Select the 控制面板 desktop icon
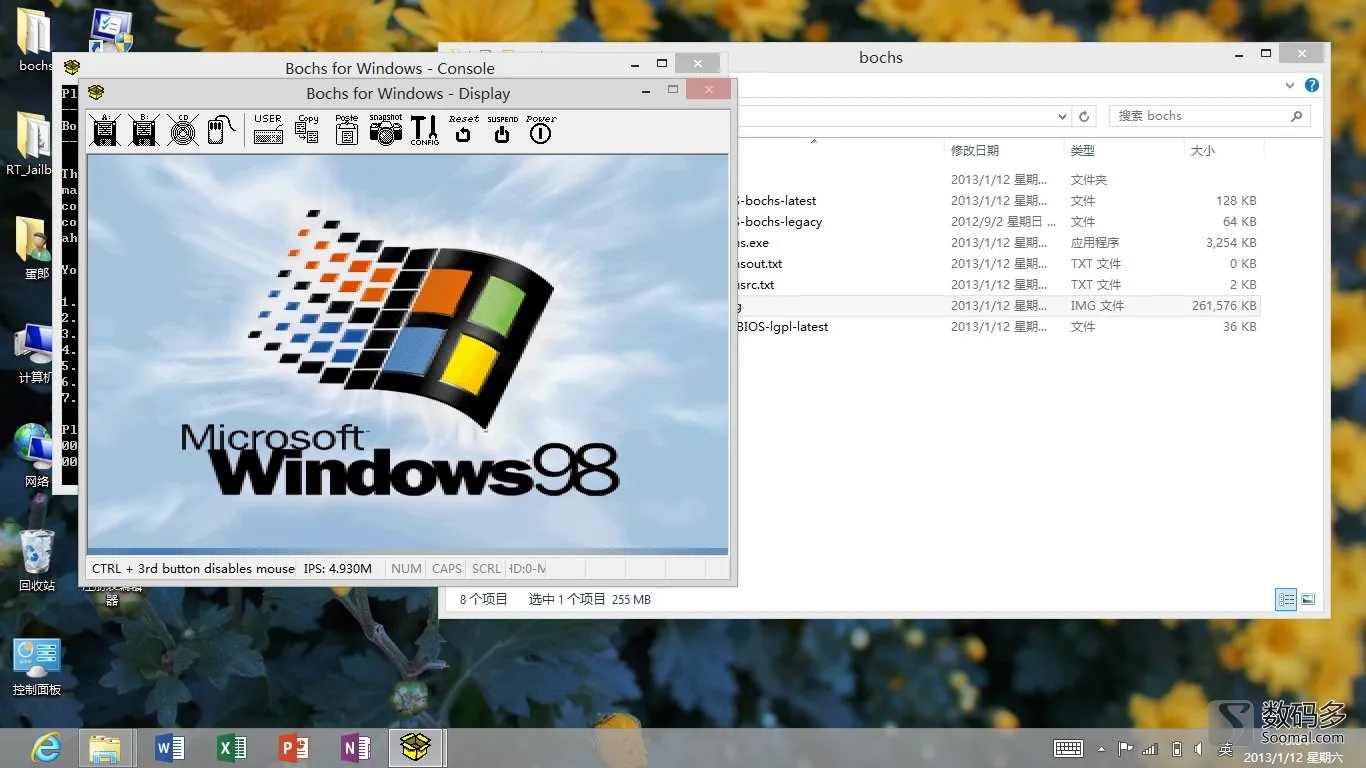 (x=37, y=666)
